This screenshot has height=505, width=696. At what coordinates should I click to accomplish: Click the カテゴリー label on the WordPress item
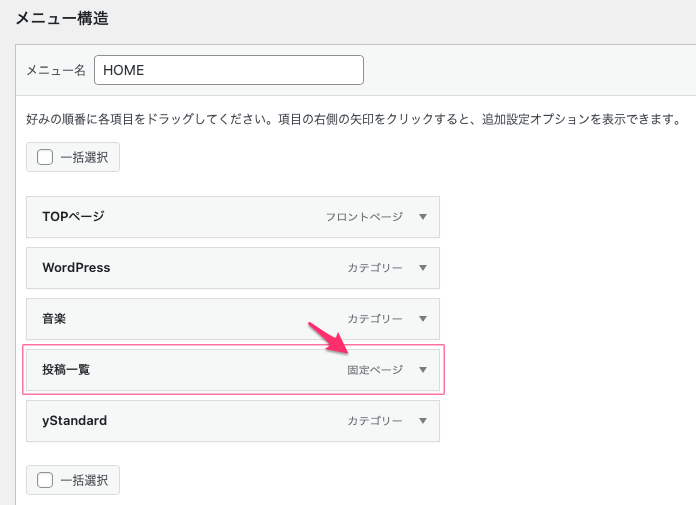375,268
